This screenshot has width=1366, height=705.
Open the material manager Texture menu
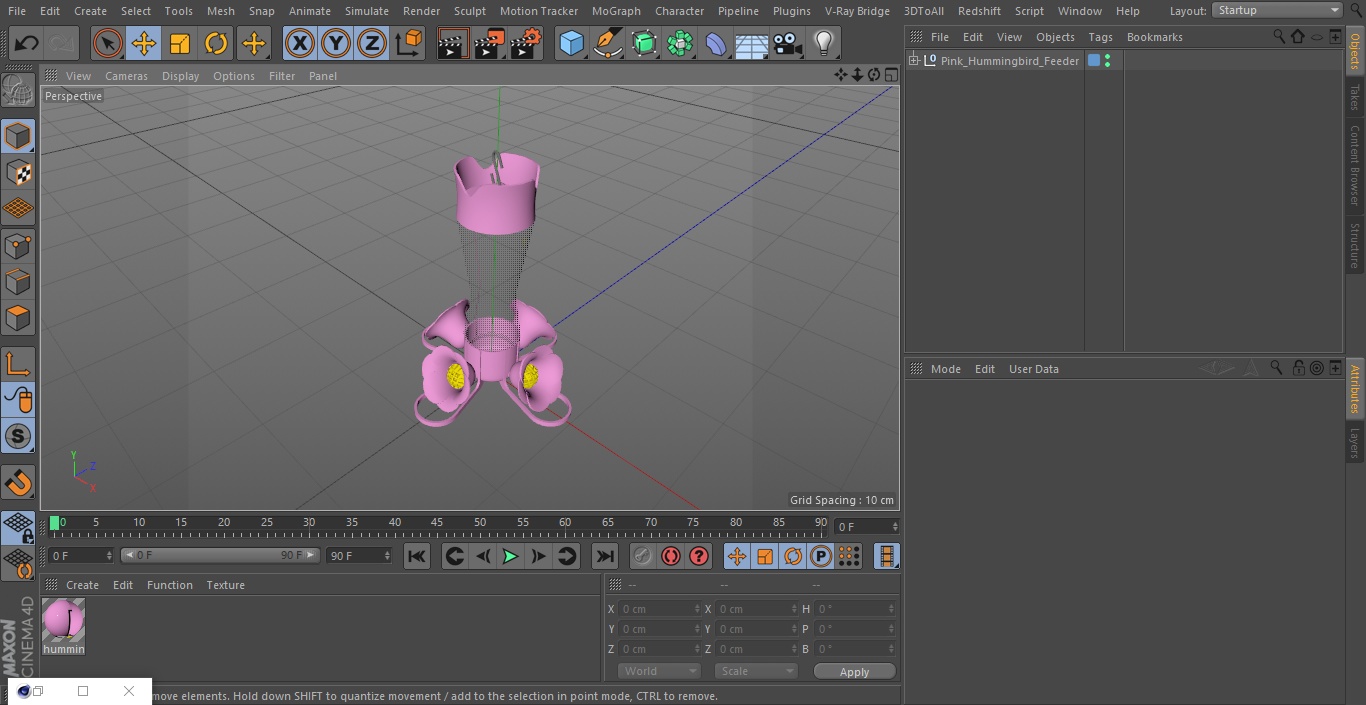[225, 585]
